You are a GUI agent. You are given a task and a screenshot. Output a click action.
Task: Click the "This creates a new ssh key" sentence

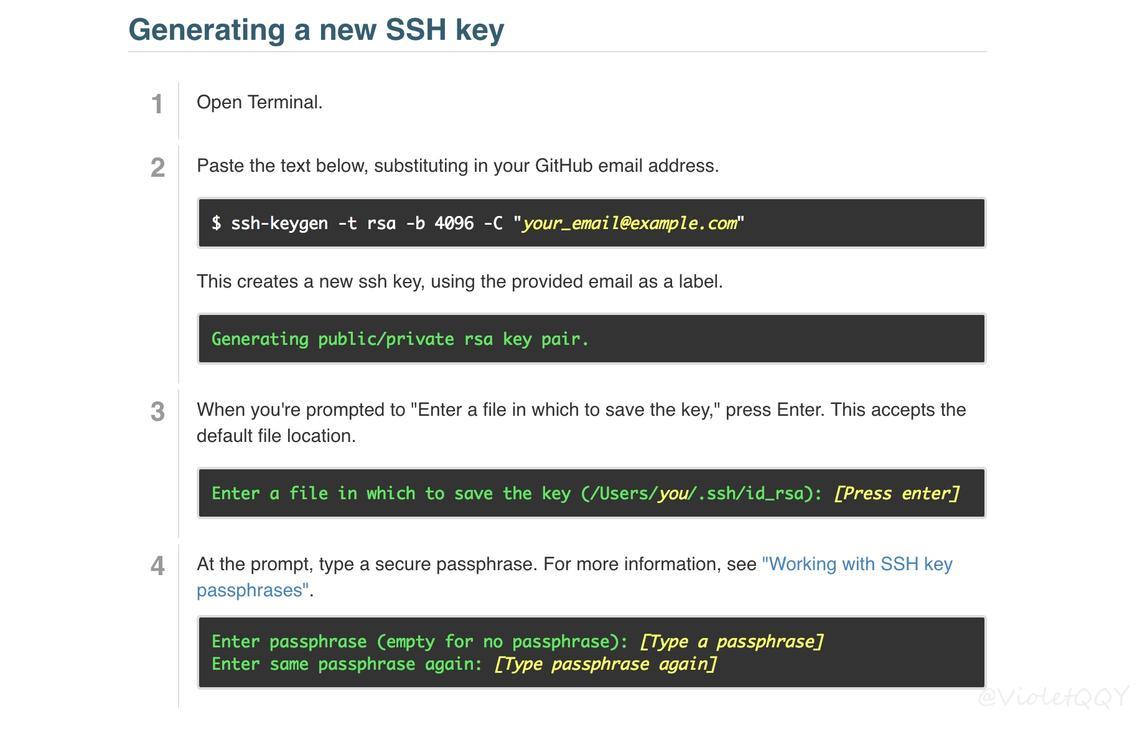click(459, 282)
